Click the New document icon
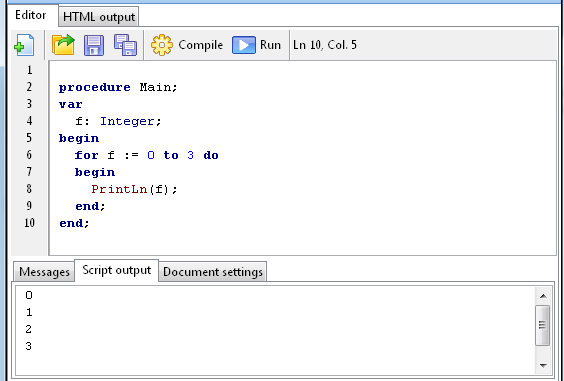Screen dimensions: 564x381 [x=24, y=45]
